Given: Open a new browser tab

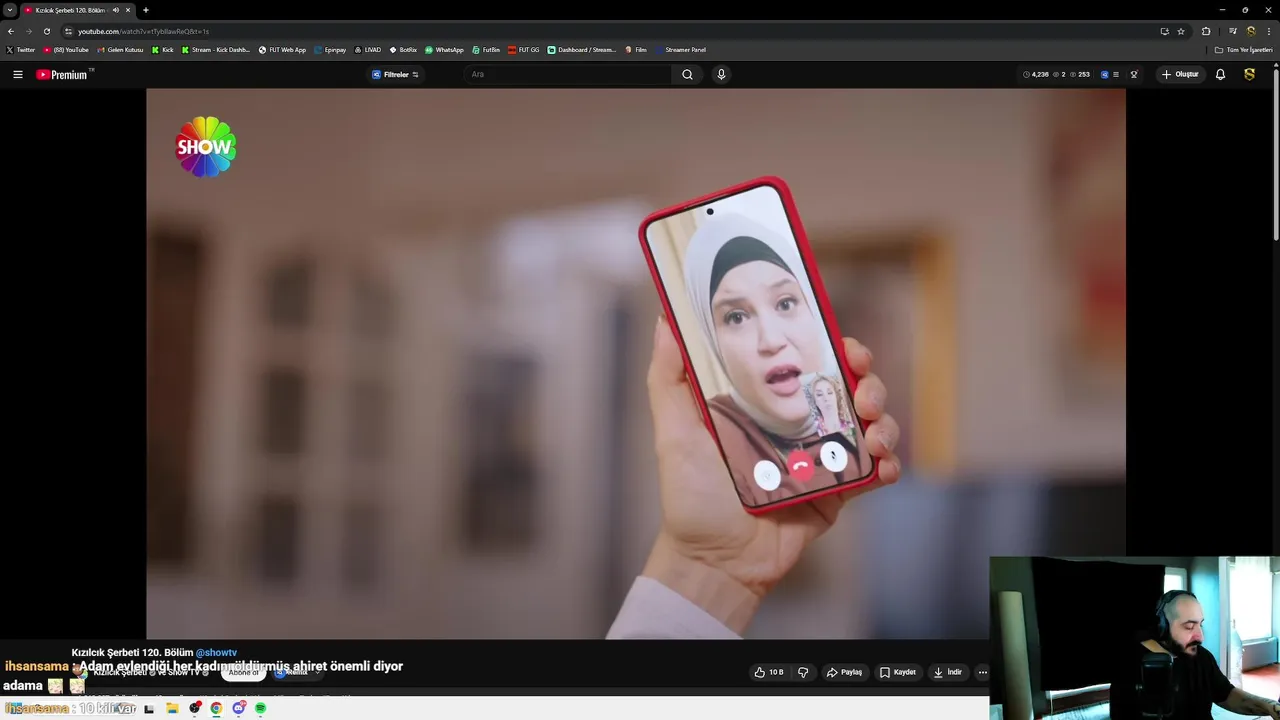Looking at the screenshot, I should click(146, 10).
